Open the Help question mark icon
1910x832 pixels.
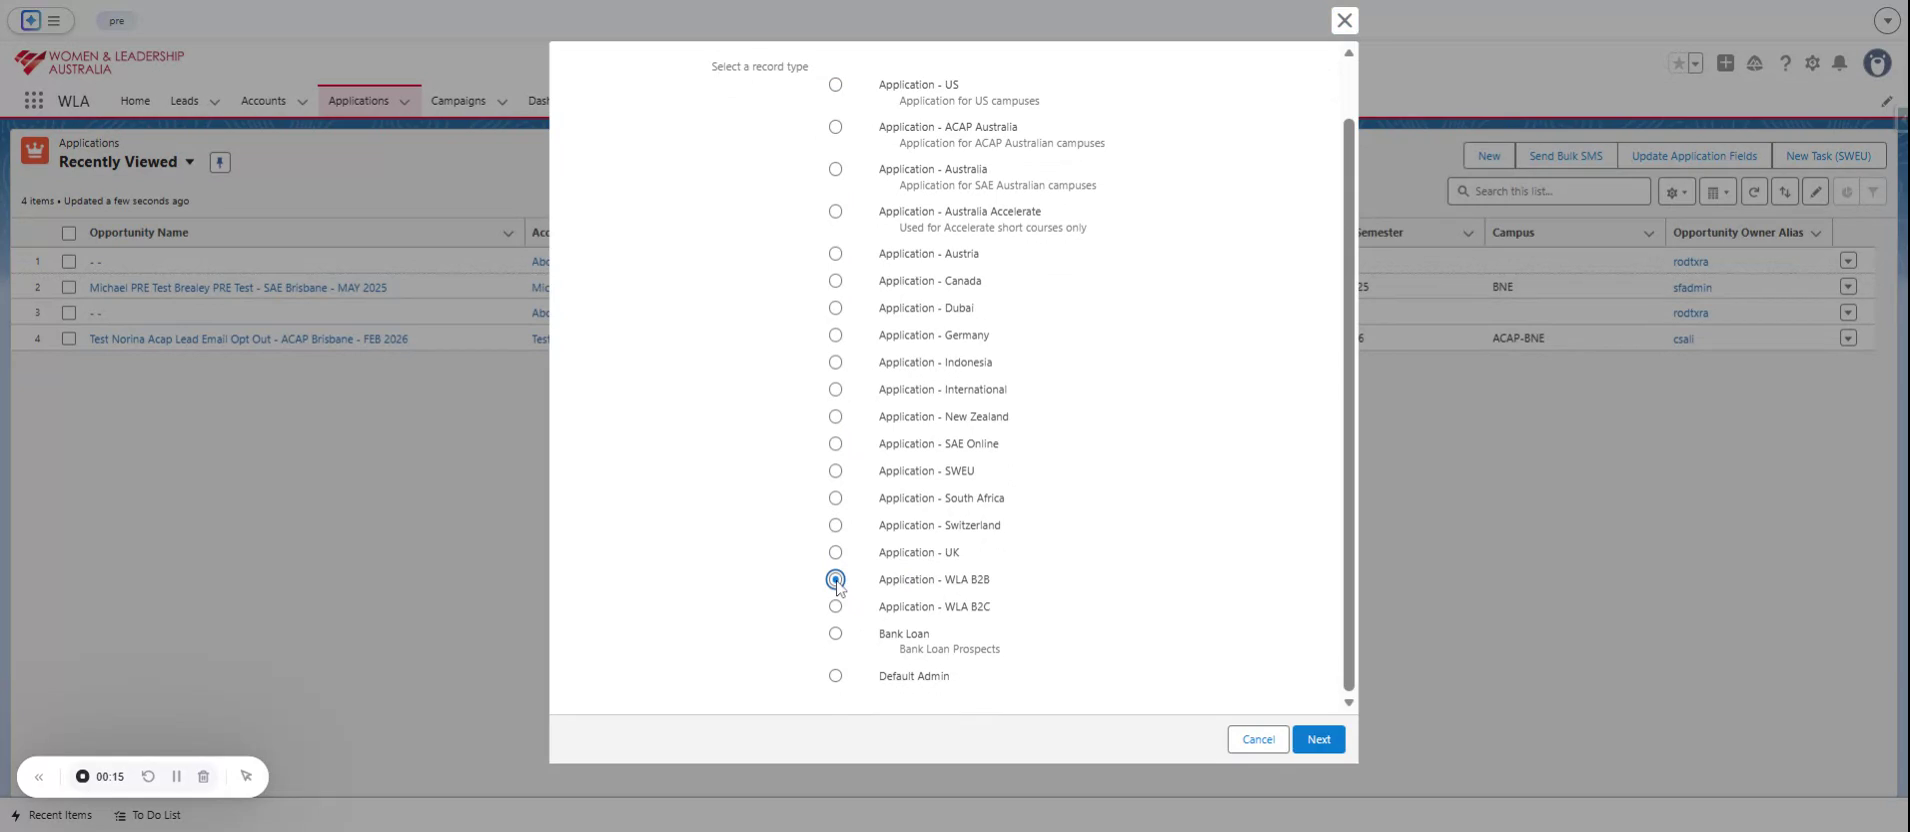click(1785, 63)
